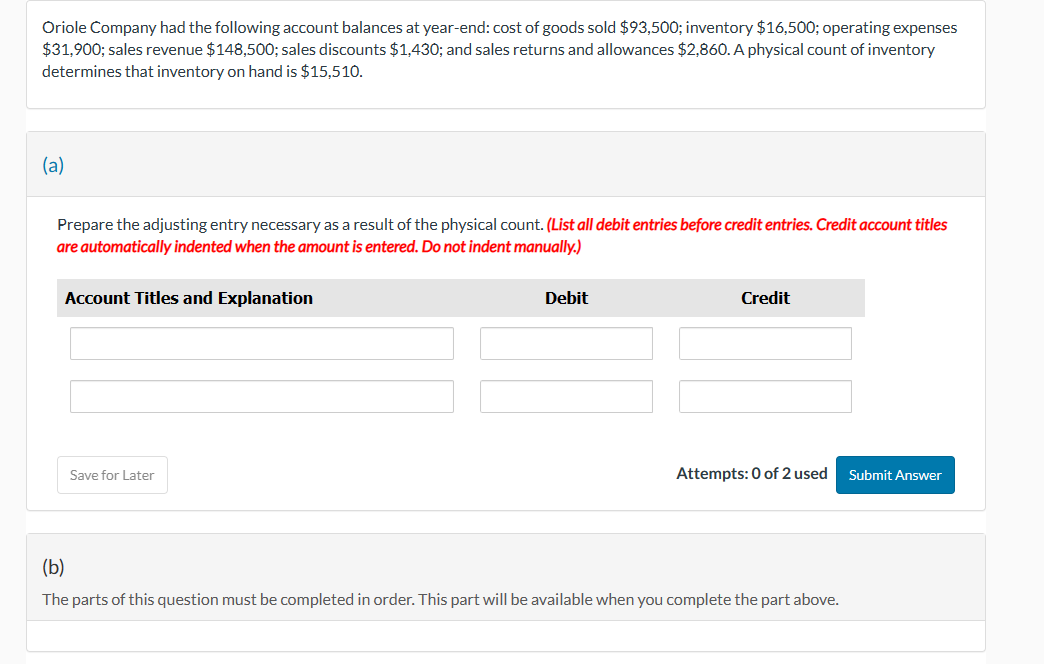The width and height of the screenshot is (1044, 664).
Task: Click the second Account Titles entry field
Action: click(261, 396)
